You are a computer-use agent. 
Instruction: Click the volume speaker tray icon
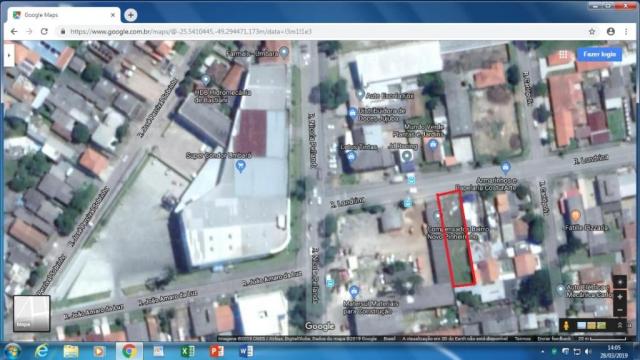pos(588,351)
